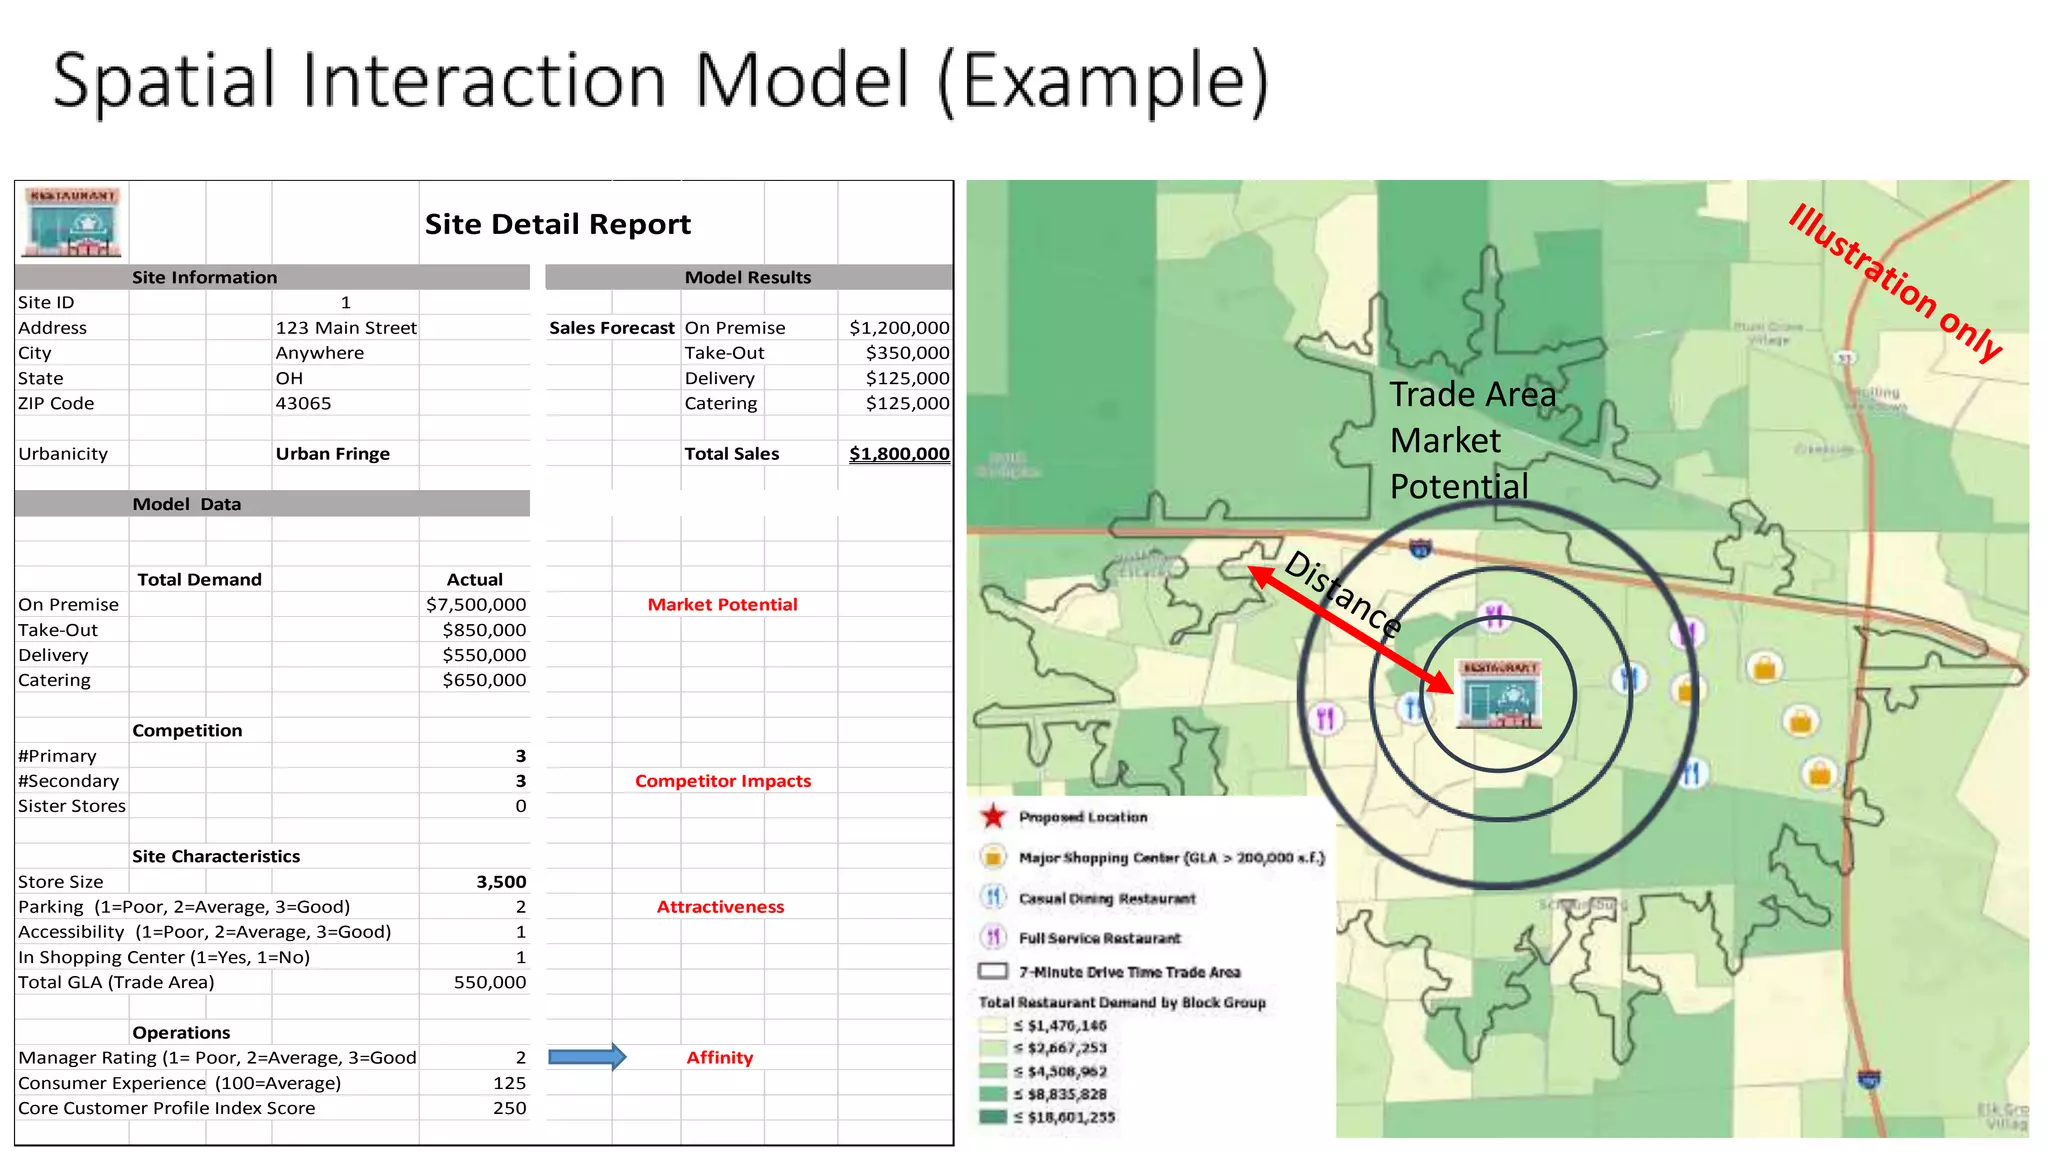Click the purple restaurant marker directly above the restaurant building
Screen dimensions: 2048x1152
point(1495,616)
